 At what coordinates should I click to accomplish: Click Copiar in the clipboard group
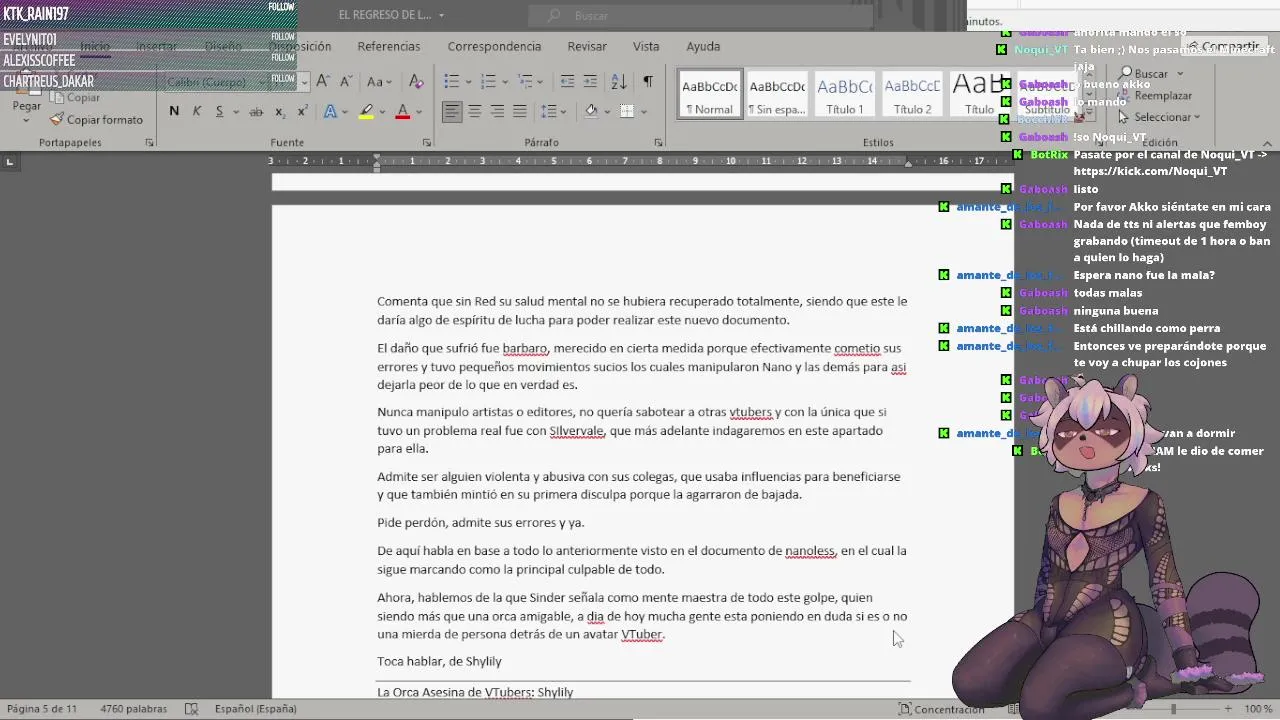(75, 97)
